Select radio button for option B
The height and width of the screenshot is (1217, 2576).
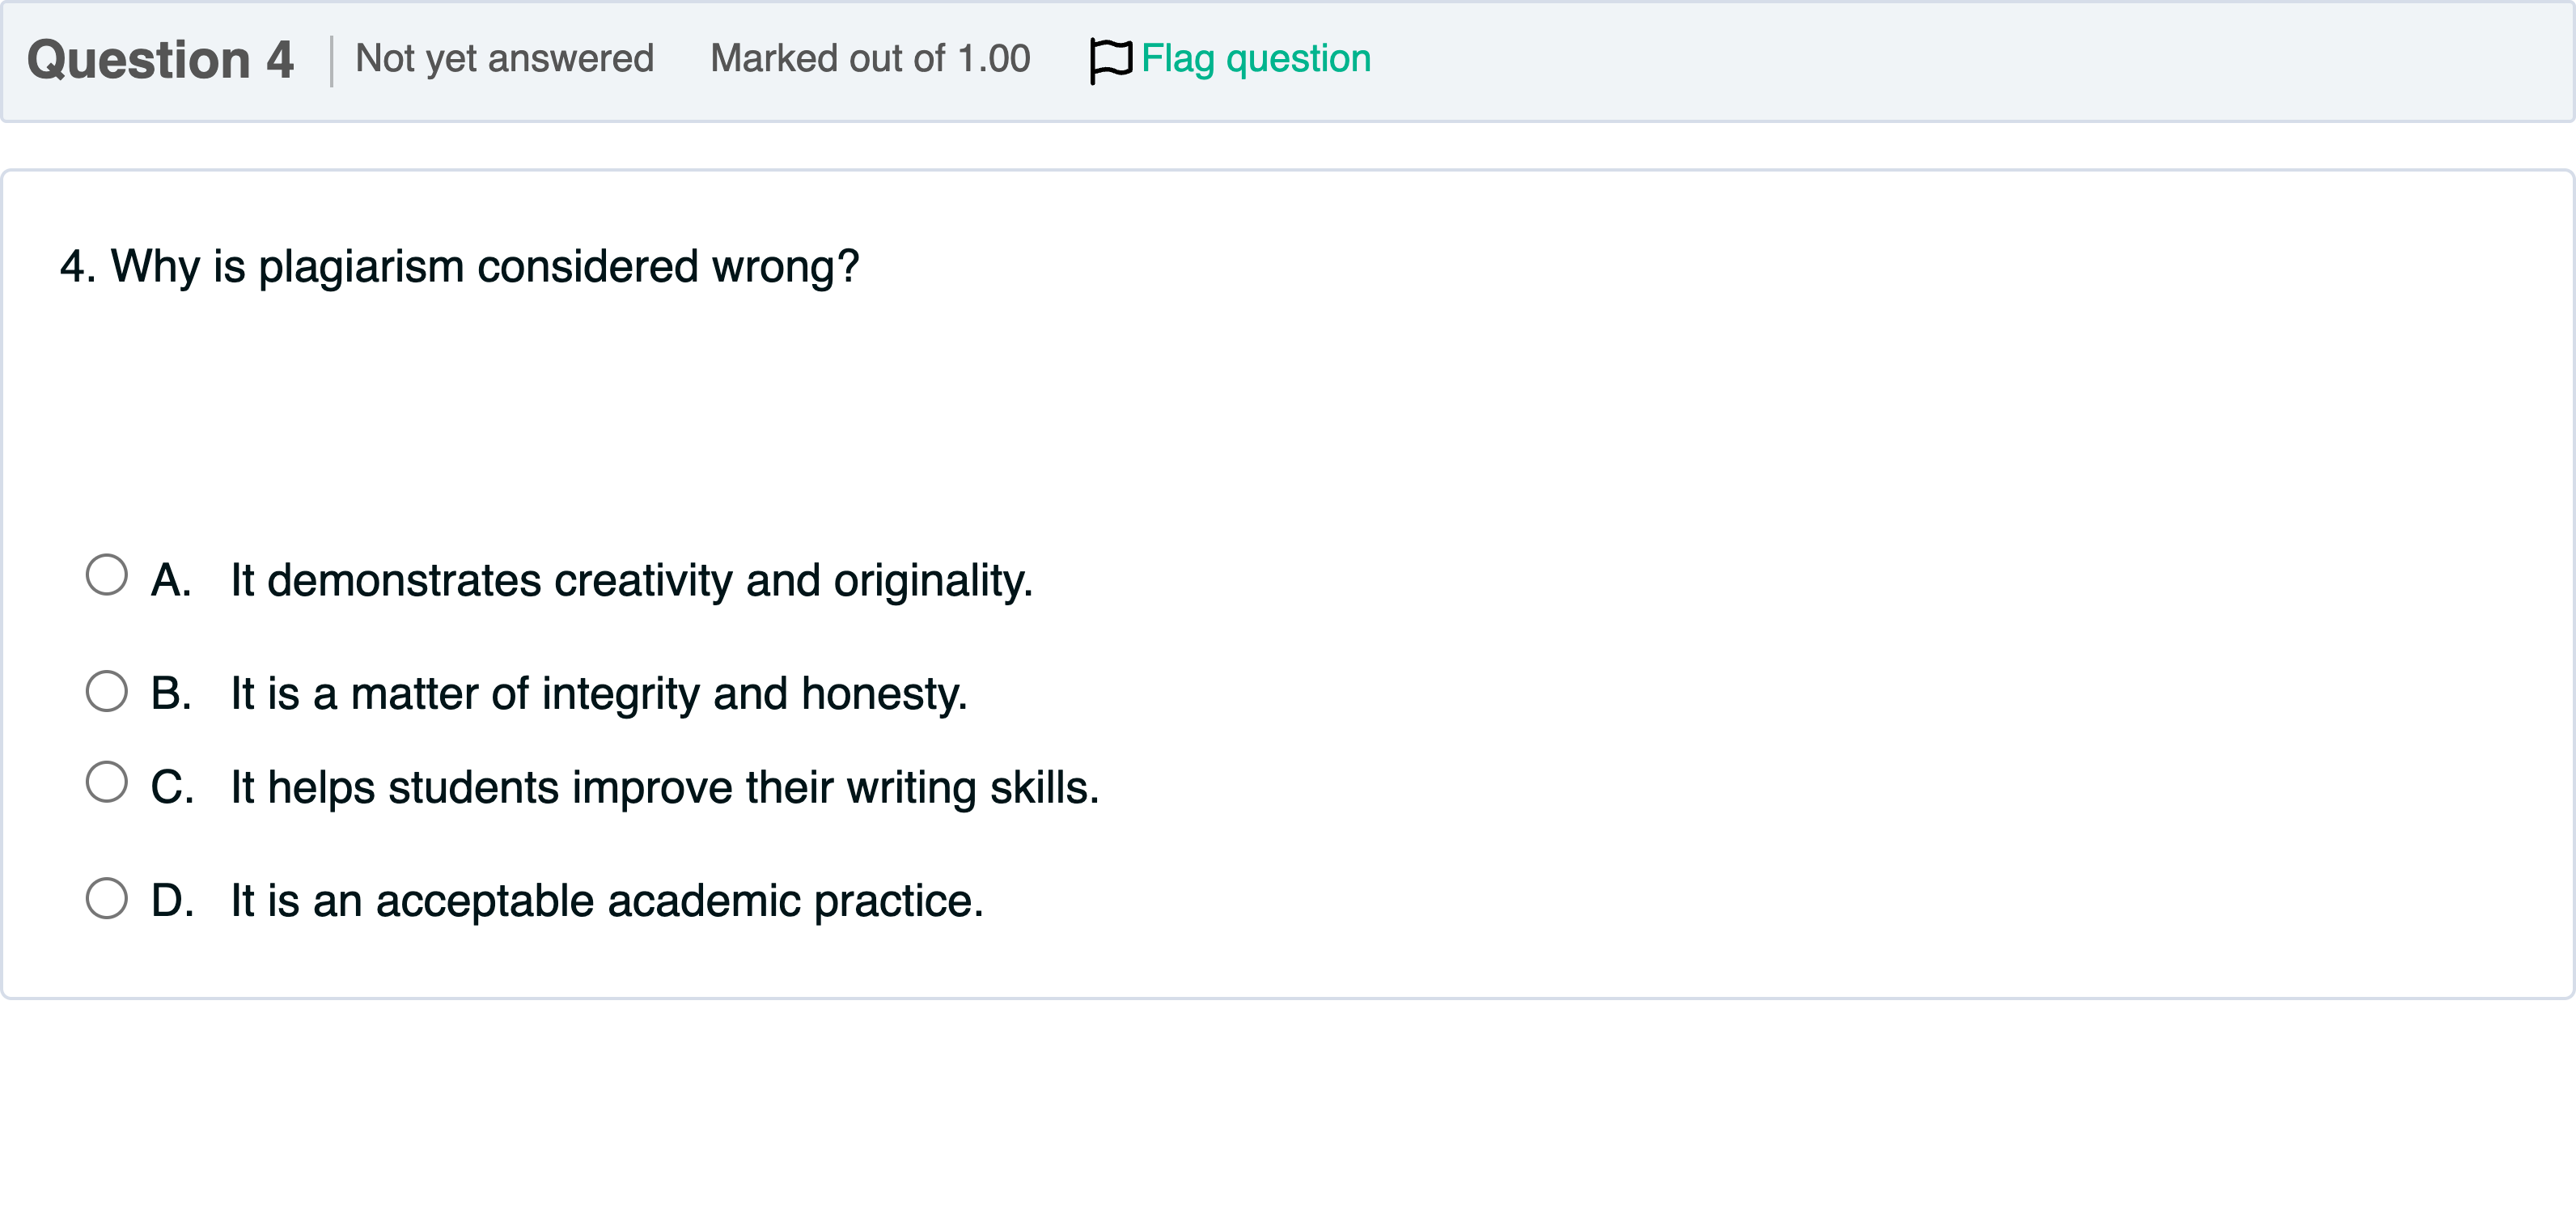click(107, 691)
